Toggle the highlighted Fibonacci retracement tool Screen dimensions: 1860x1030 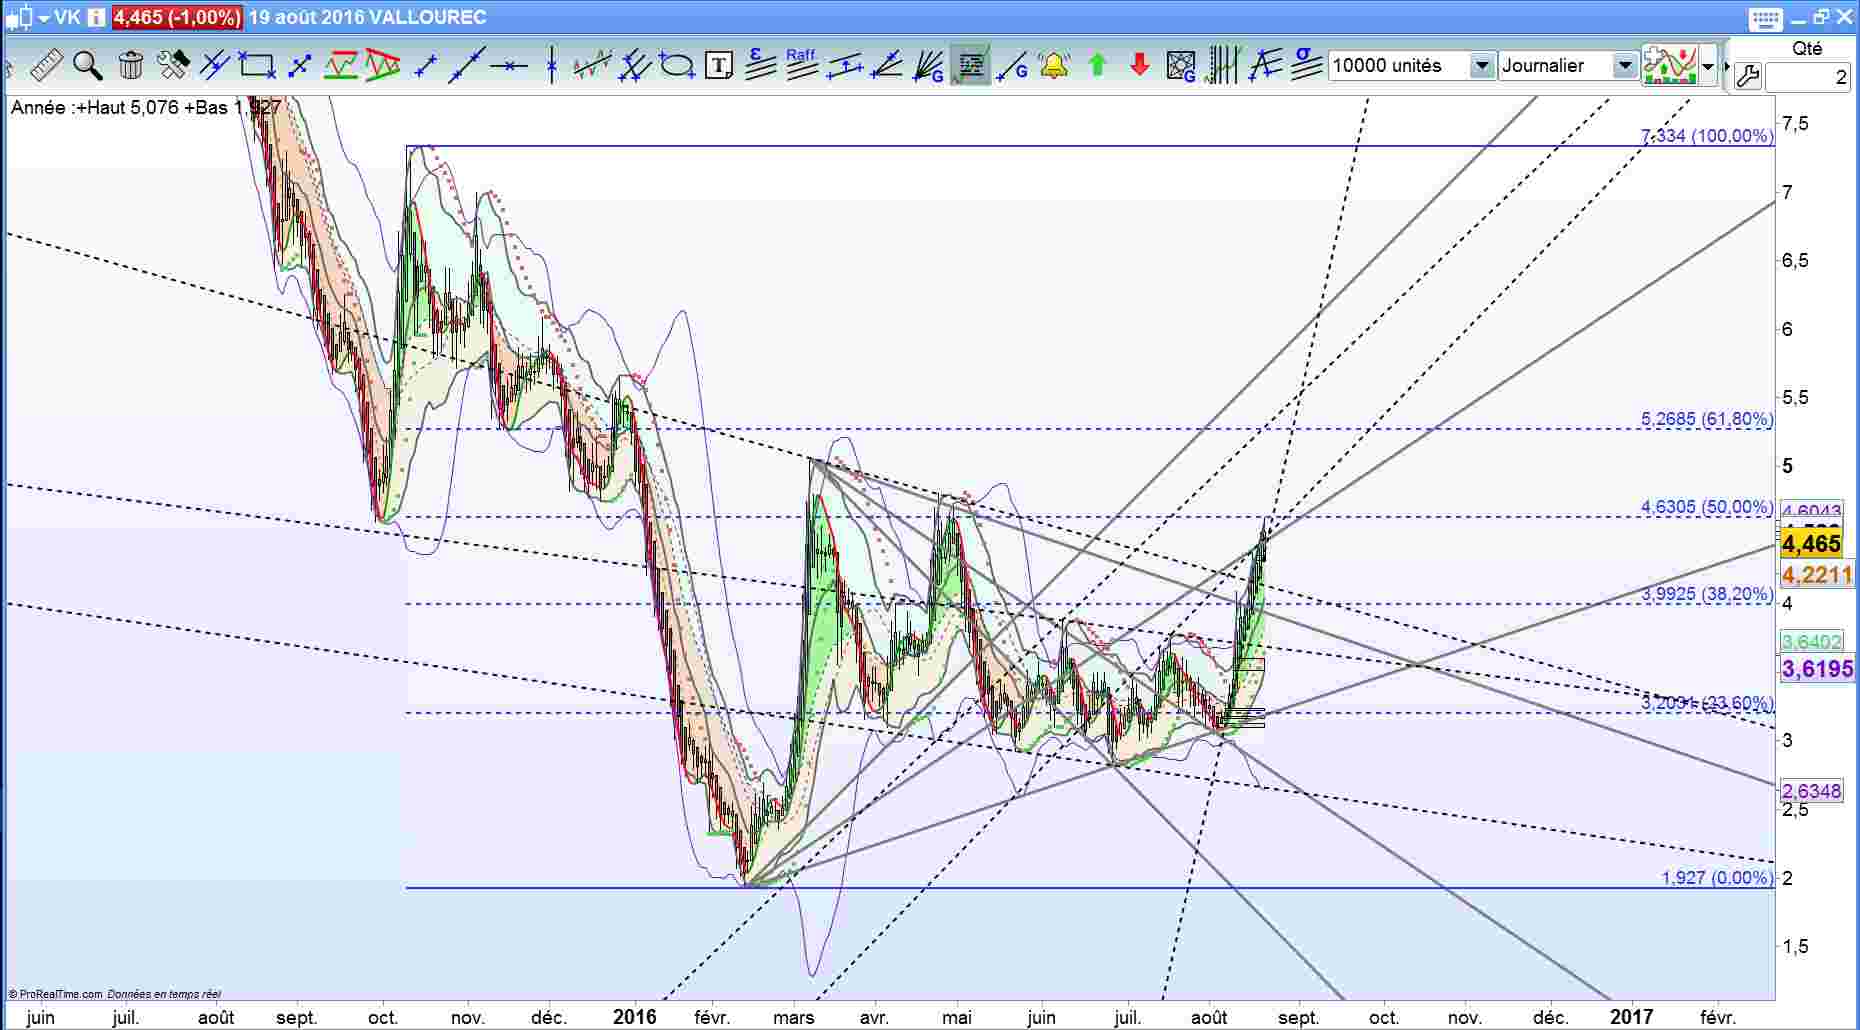pyautogui.click(x=970, y=66)
